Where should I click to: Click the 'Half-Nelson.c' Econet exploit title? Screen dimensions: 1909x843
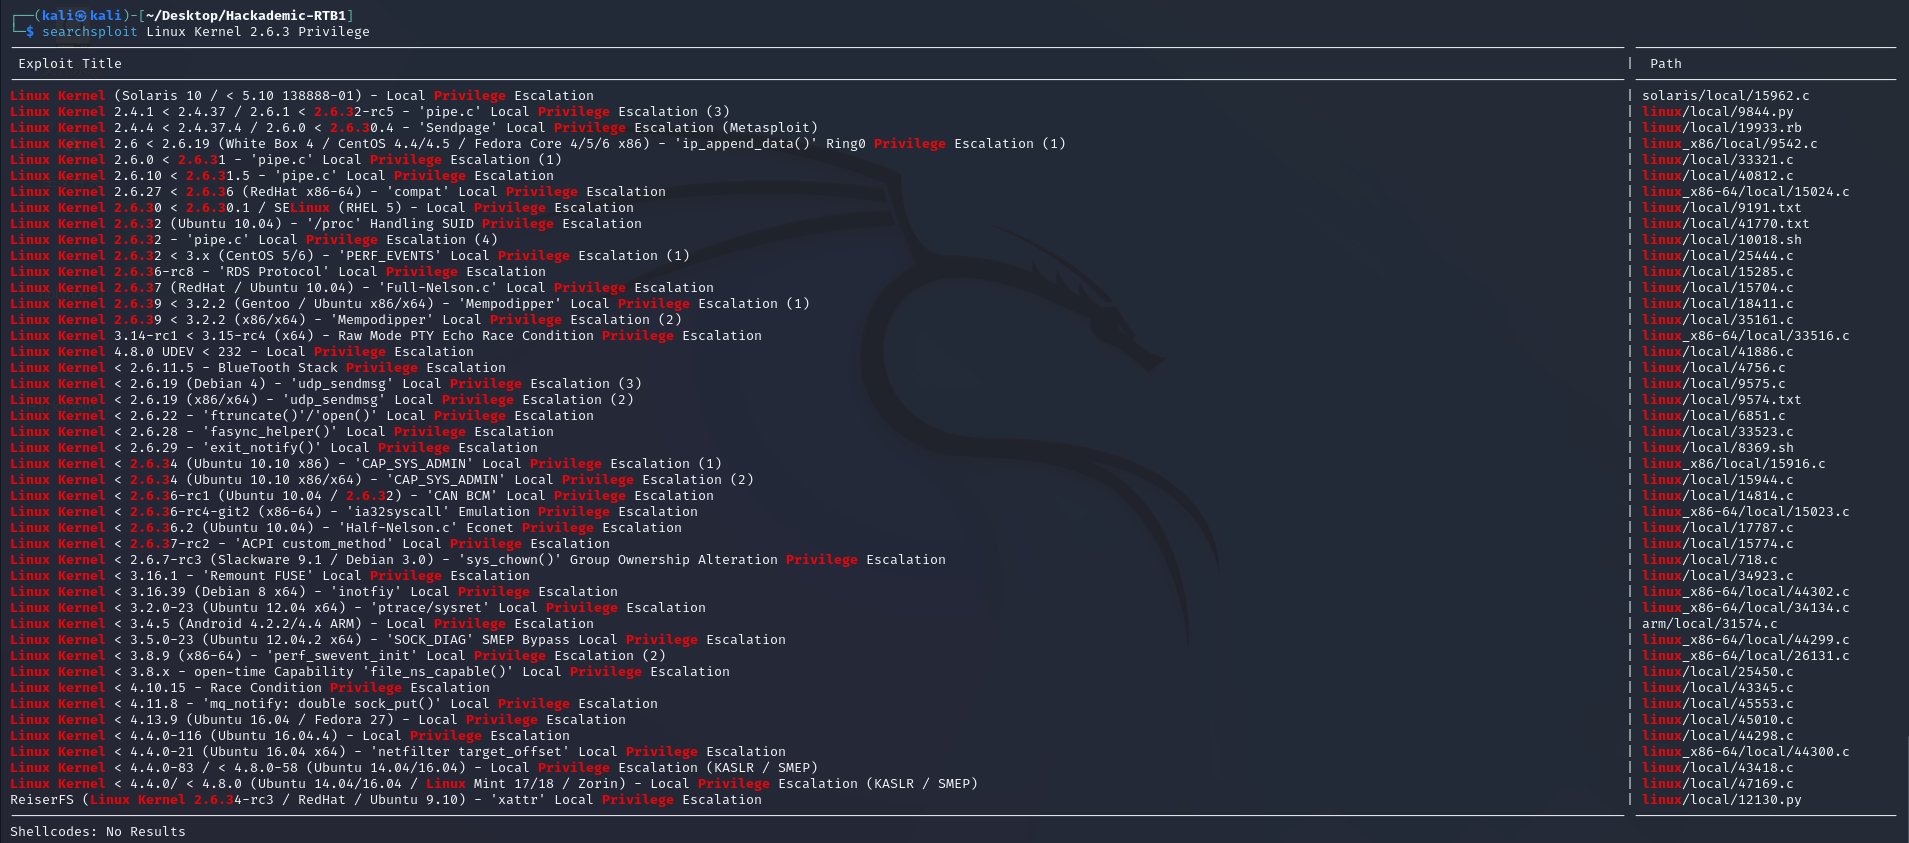pyautogui.click(x=346, y=528)
